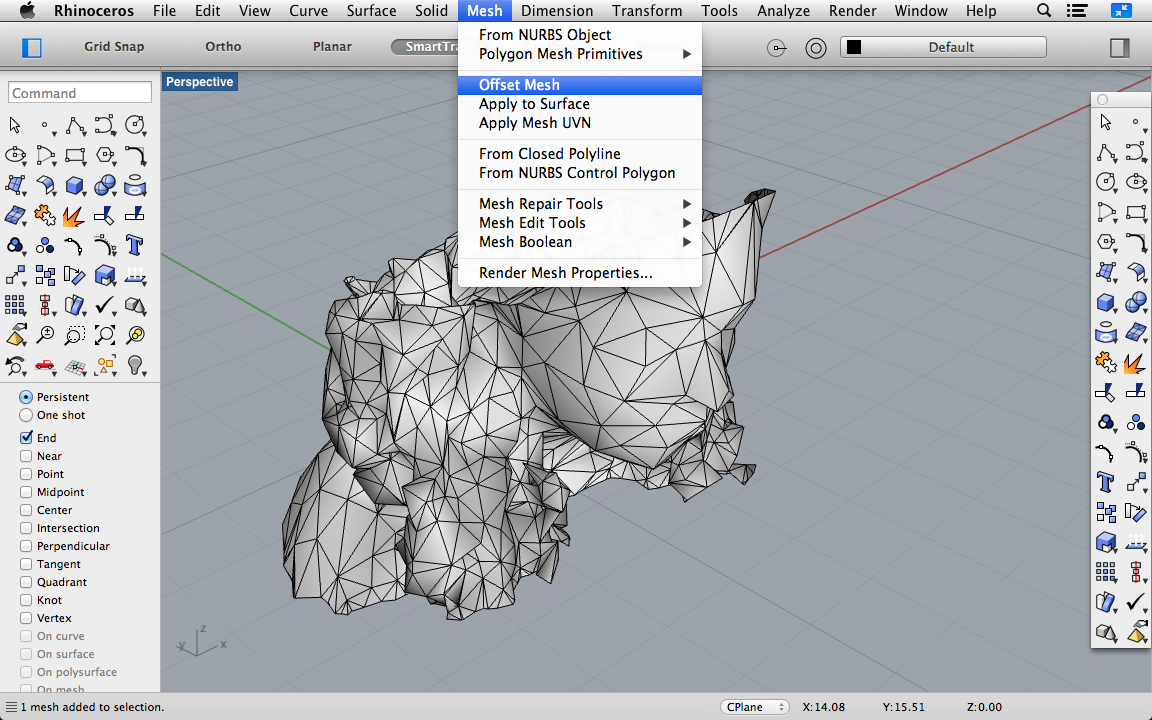Click the checkmark Check tool in the left toolbar
The height and width of the screenshot is (720, 1152).
[x=105, y=305]
